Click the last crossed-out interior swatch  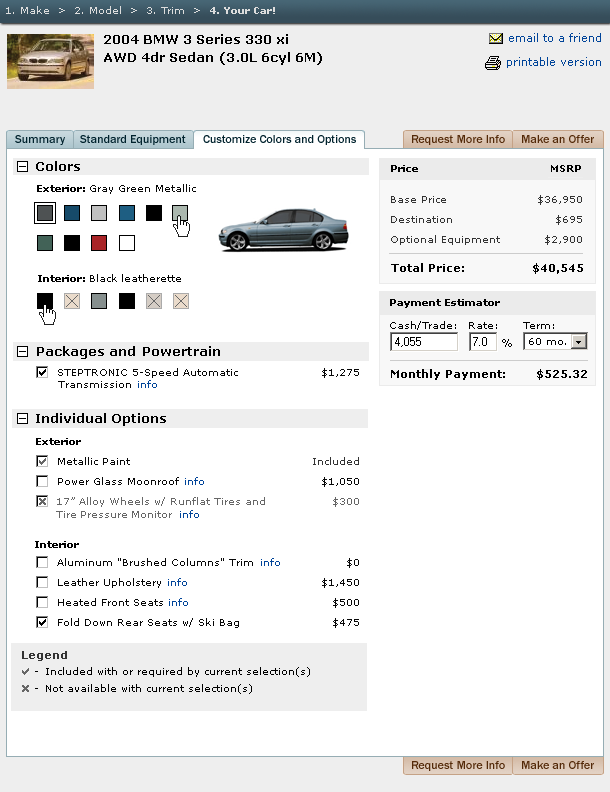(181, 302)
